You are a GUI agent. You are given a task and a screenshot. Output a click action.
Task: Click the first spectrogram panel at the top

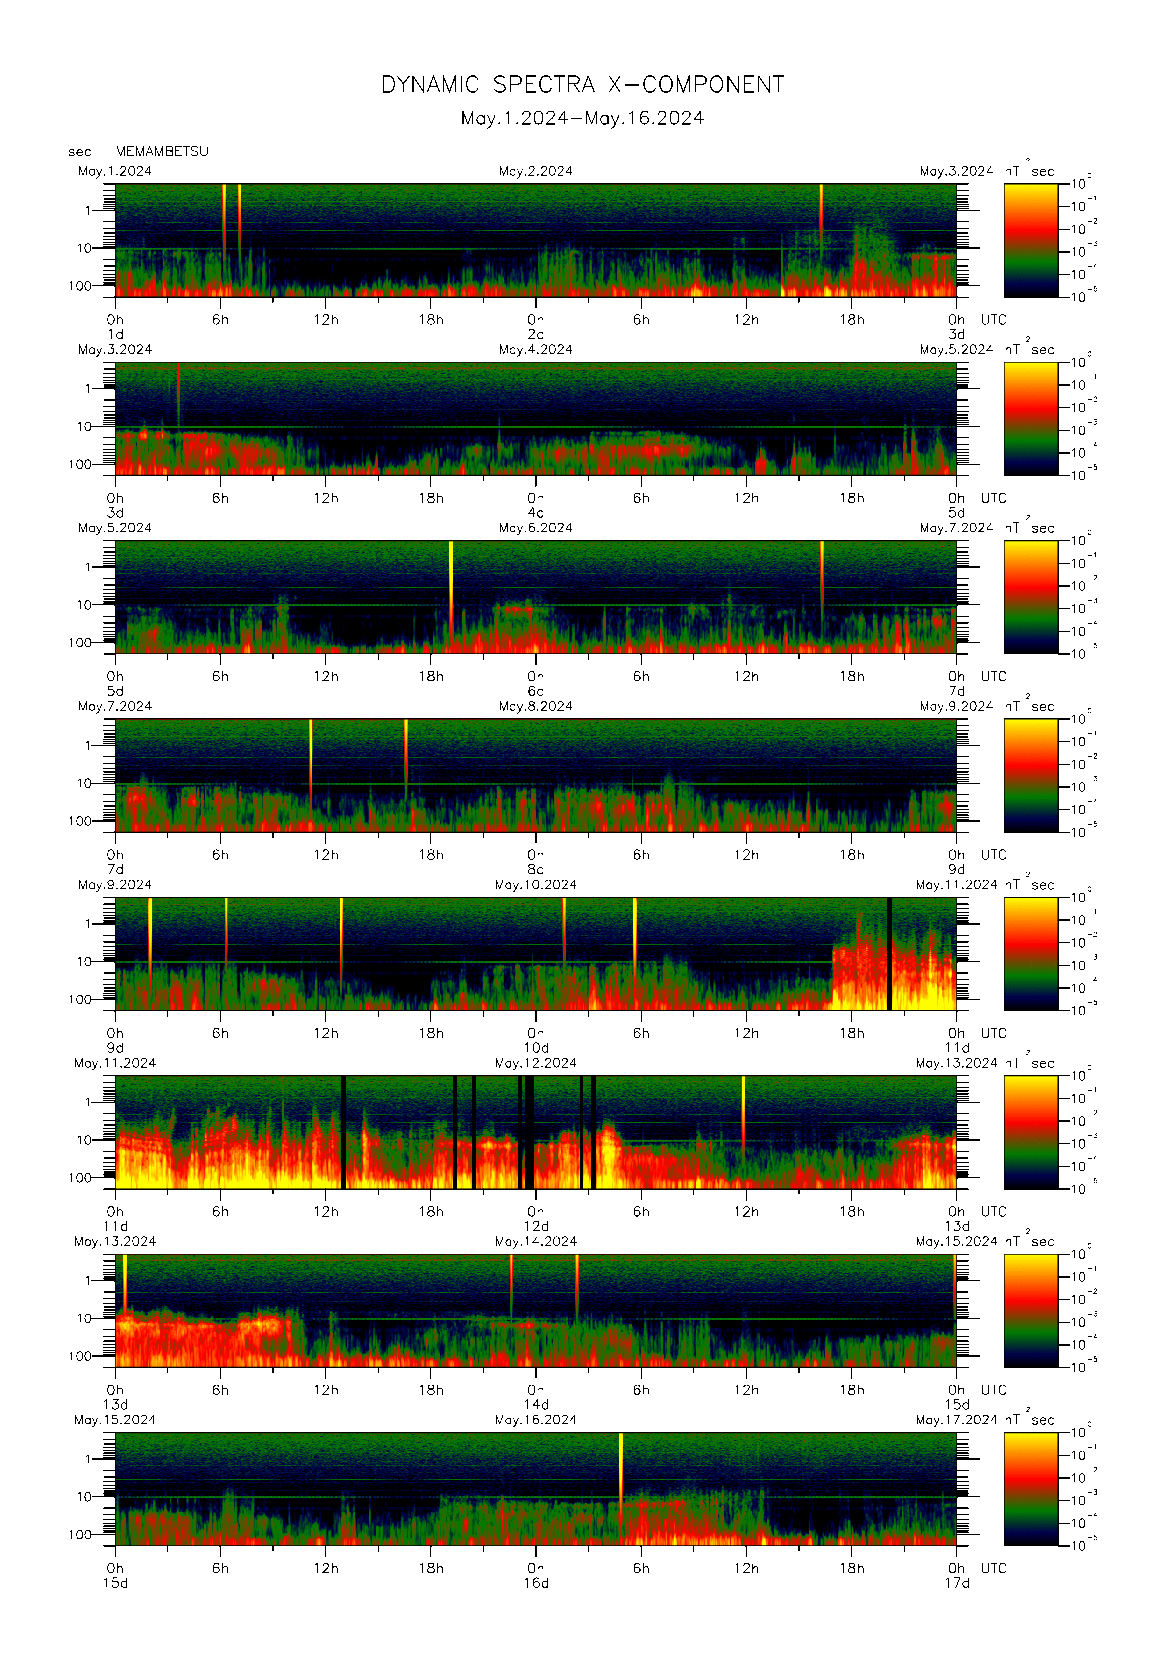(x=535, y=240)
